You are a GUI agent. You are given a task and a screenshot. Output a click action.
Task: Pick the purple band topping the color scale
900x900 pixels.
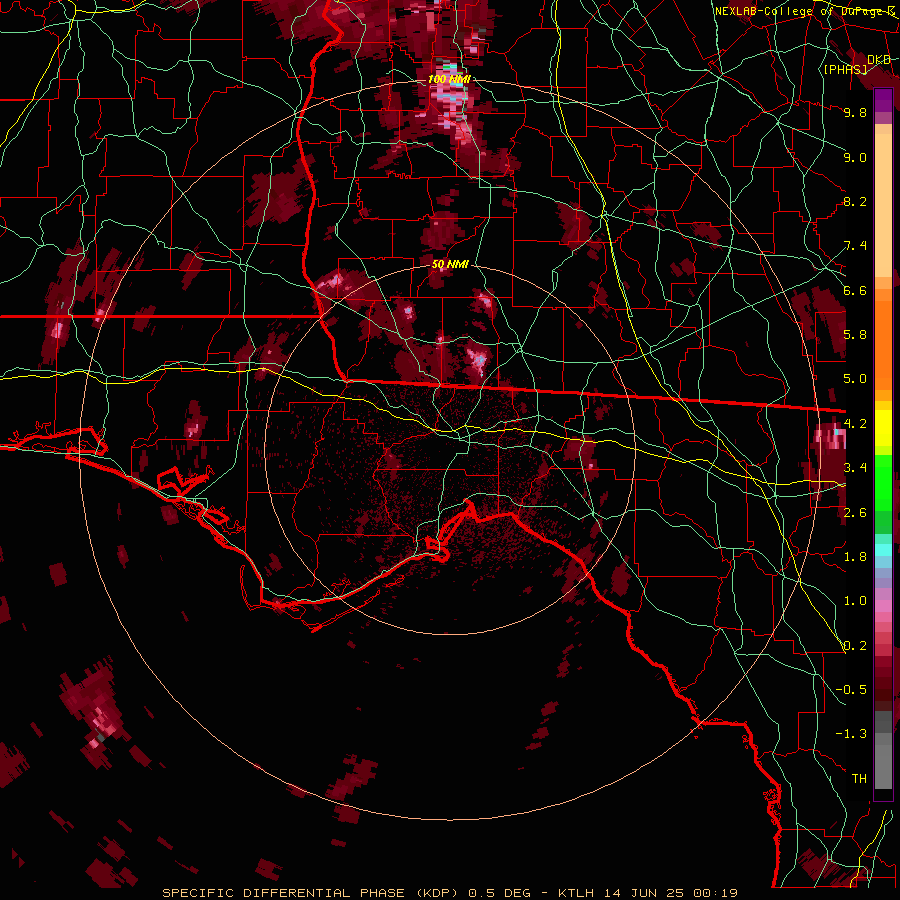[x=883, y=100]
